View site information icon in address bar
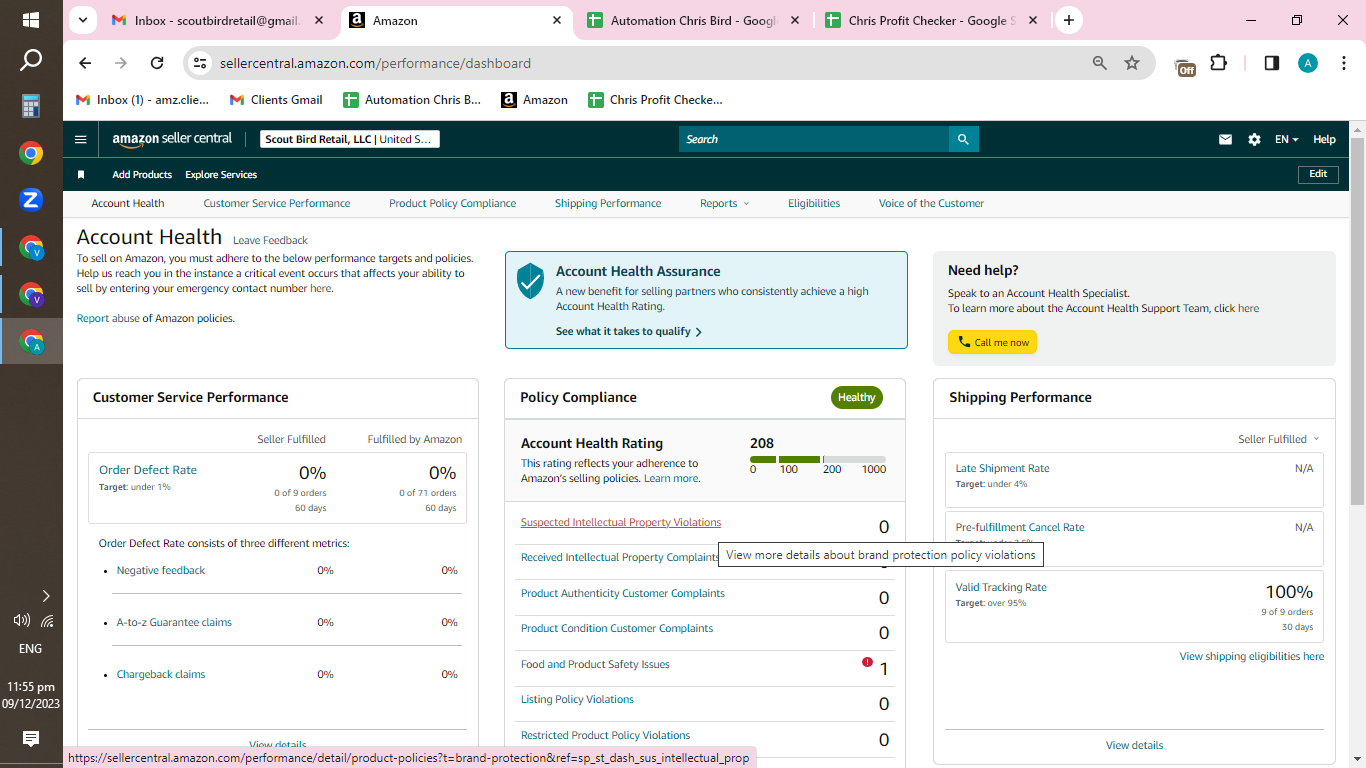The height and width of the screenshot is (768, 1366). (200, 63)
